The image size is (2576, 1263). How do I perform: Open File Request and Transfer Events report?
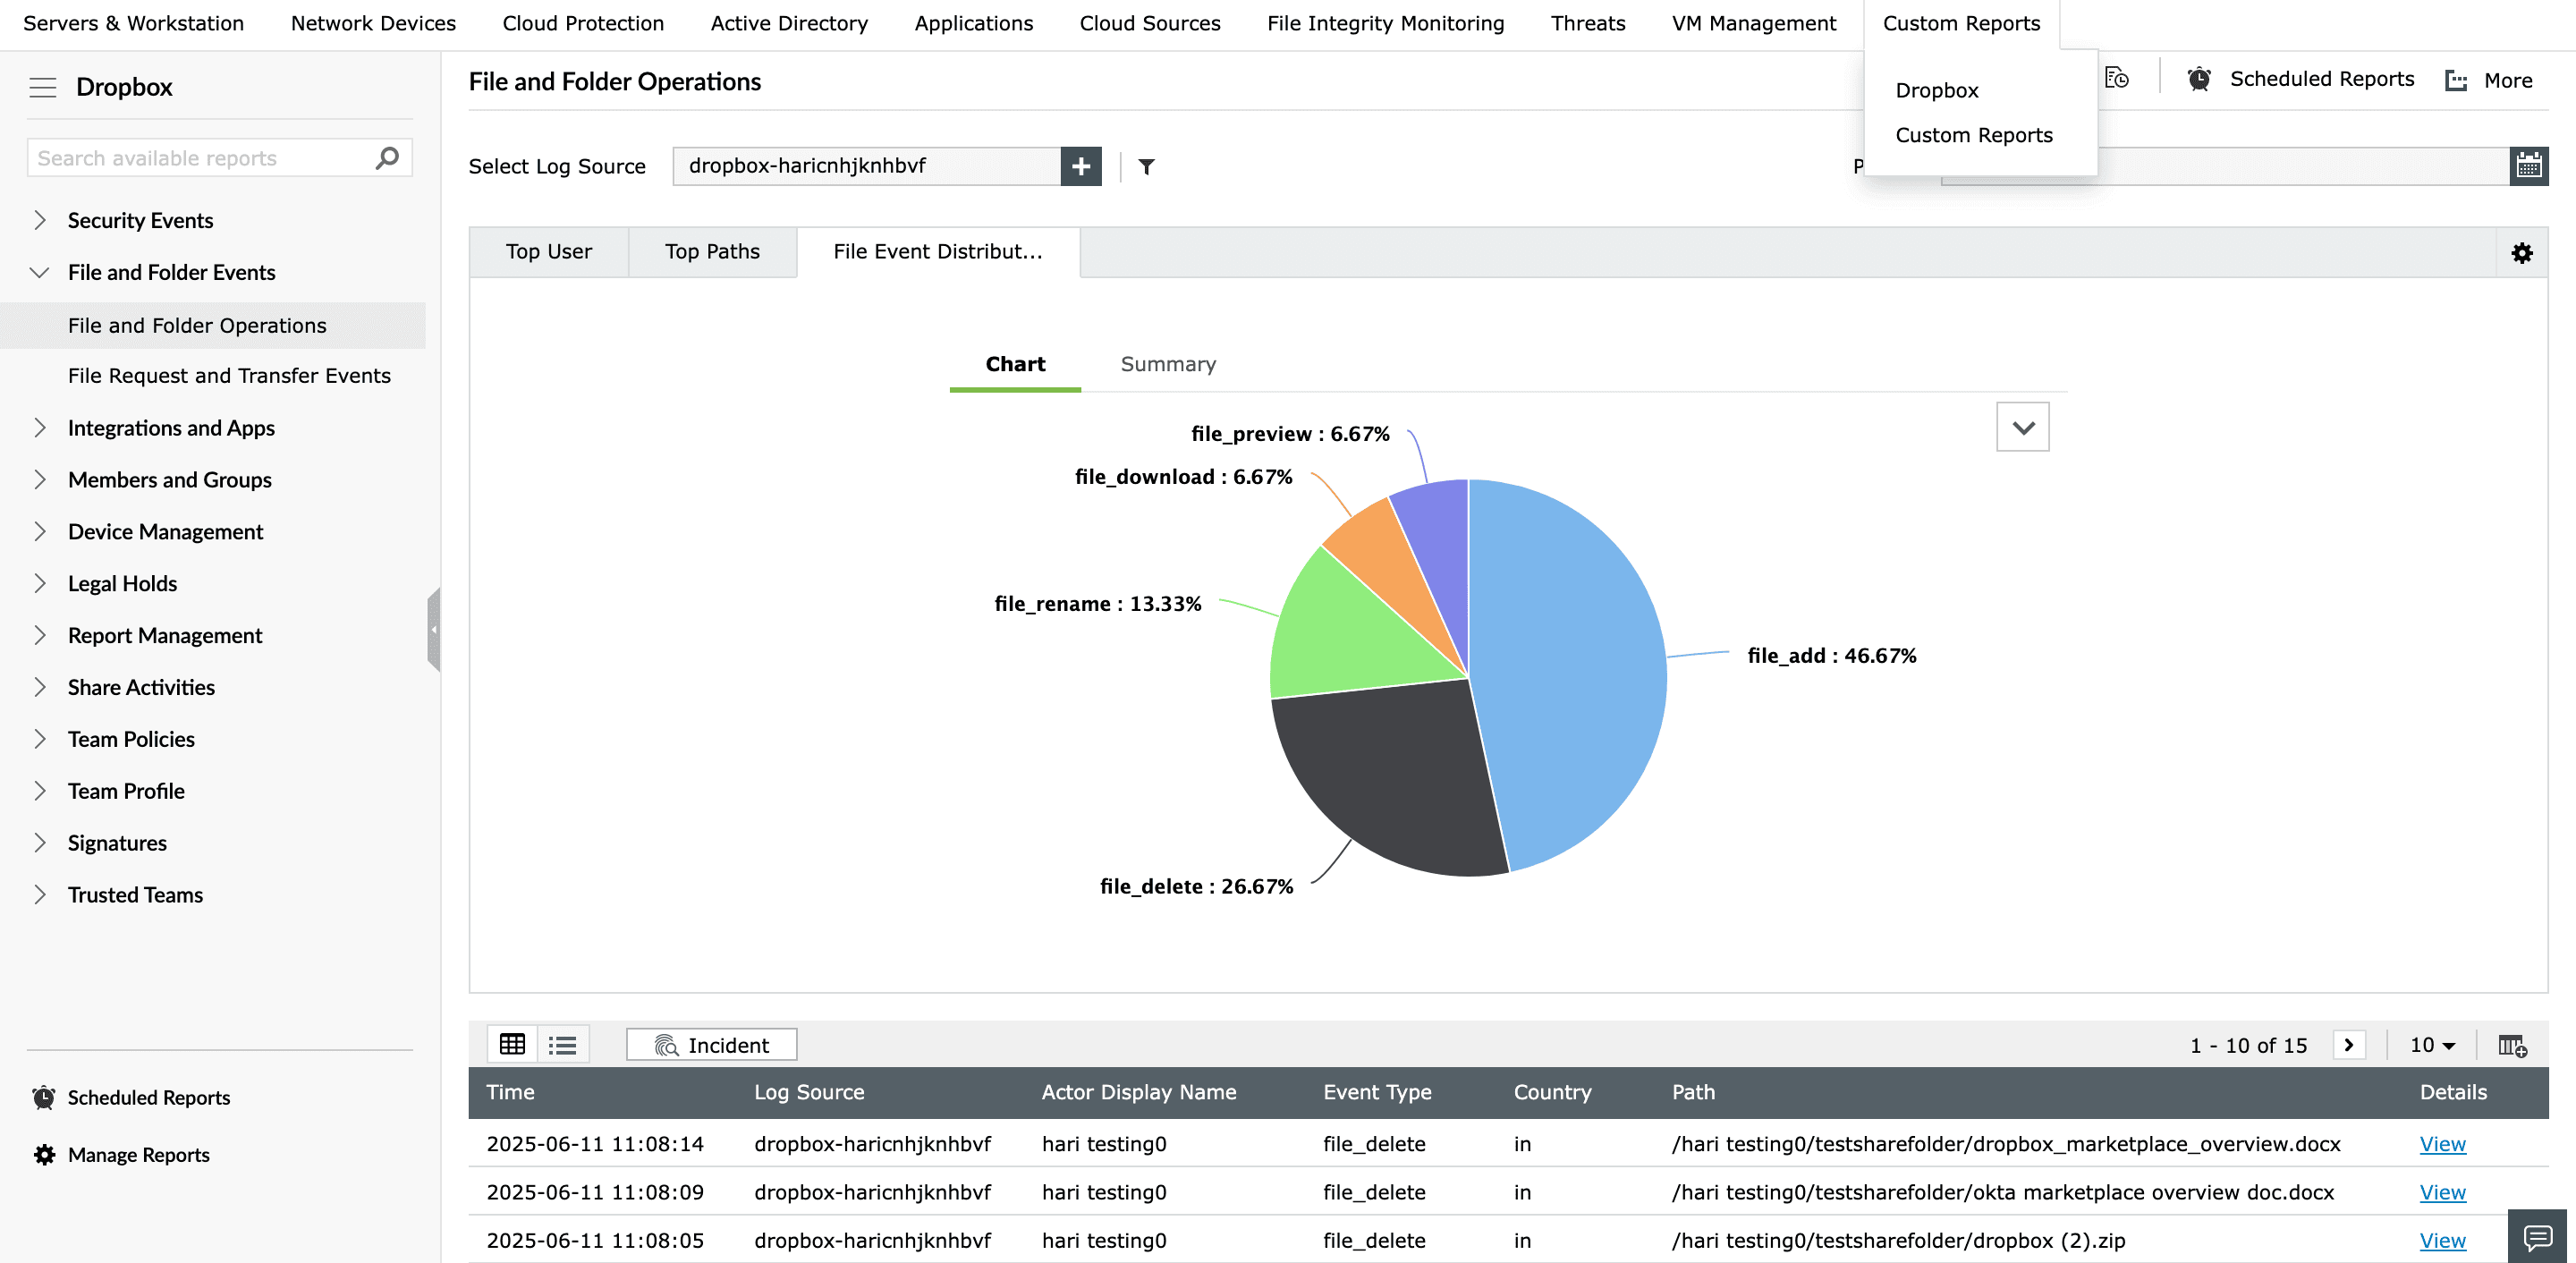(229, 376)
